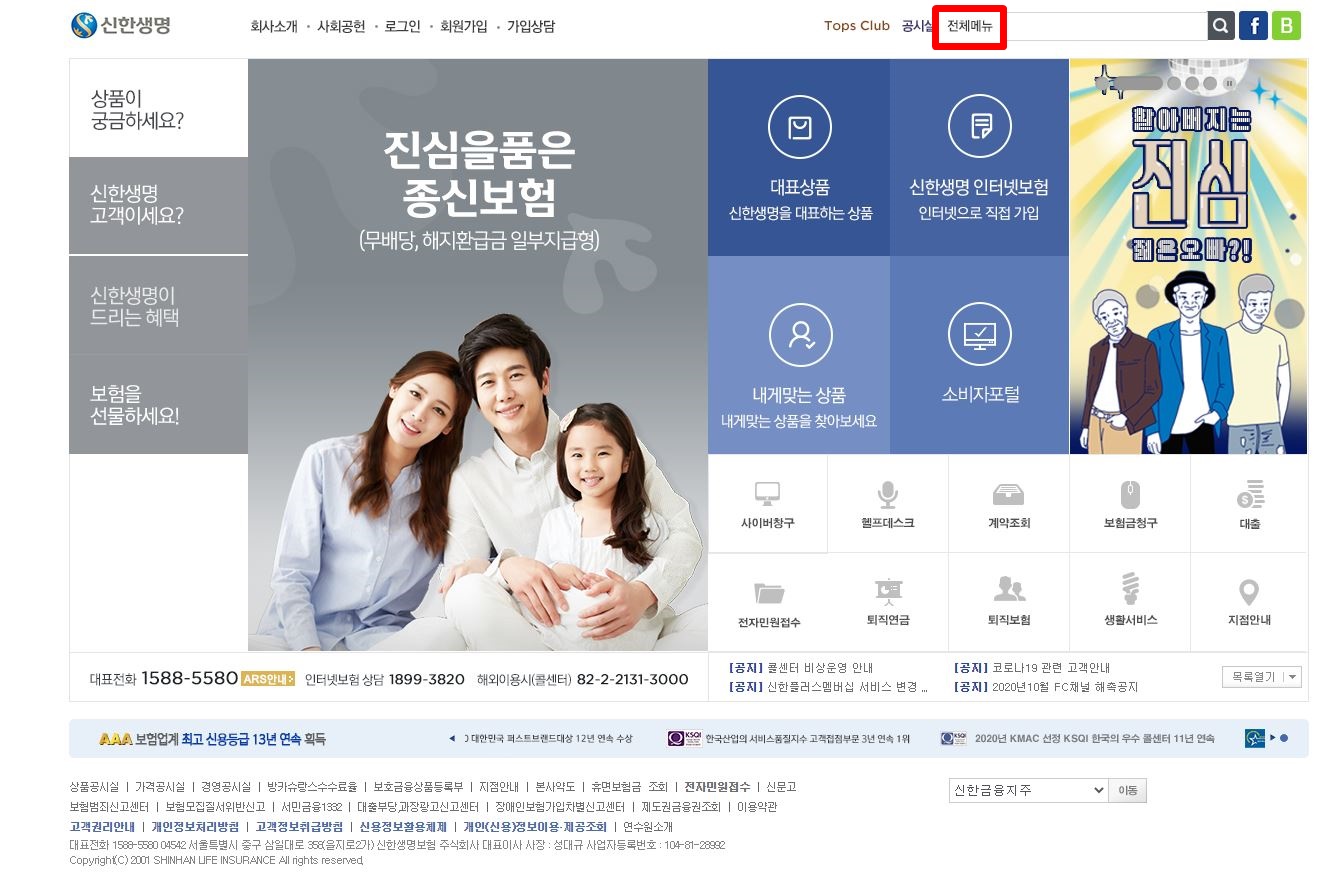Open the 코로나19 관련 고객안내 notice
Image resolution: width=1336 pixels, height=891 pixels.
click(x=1032, y=668)
